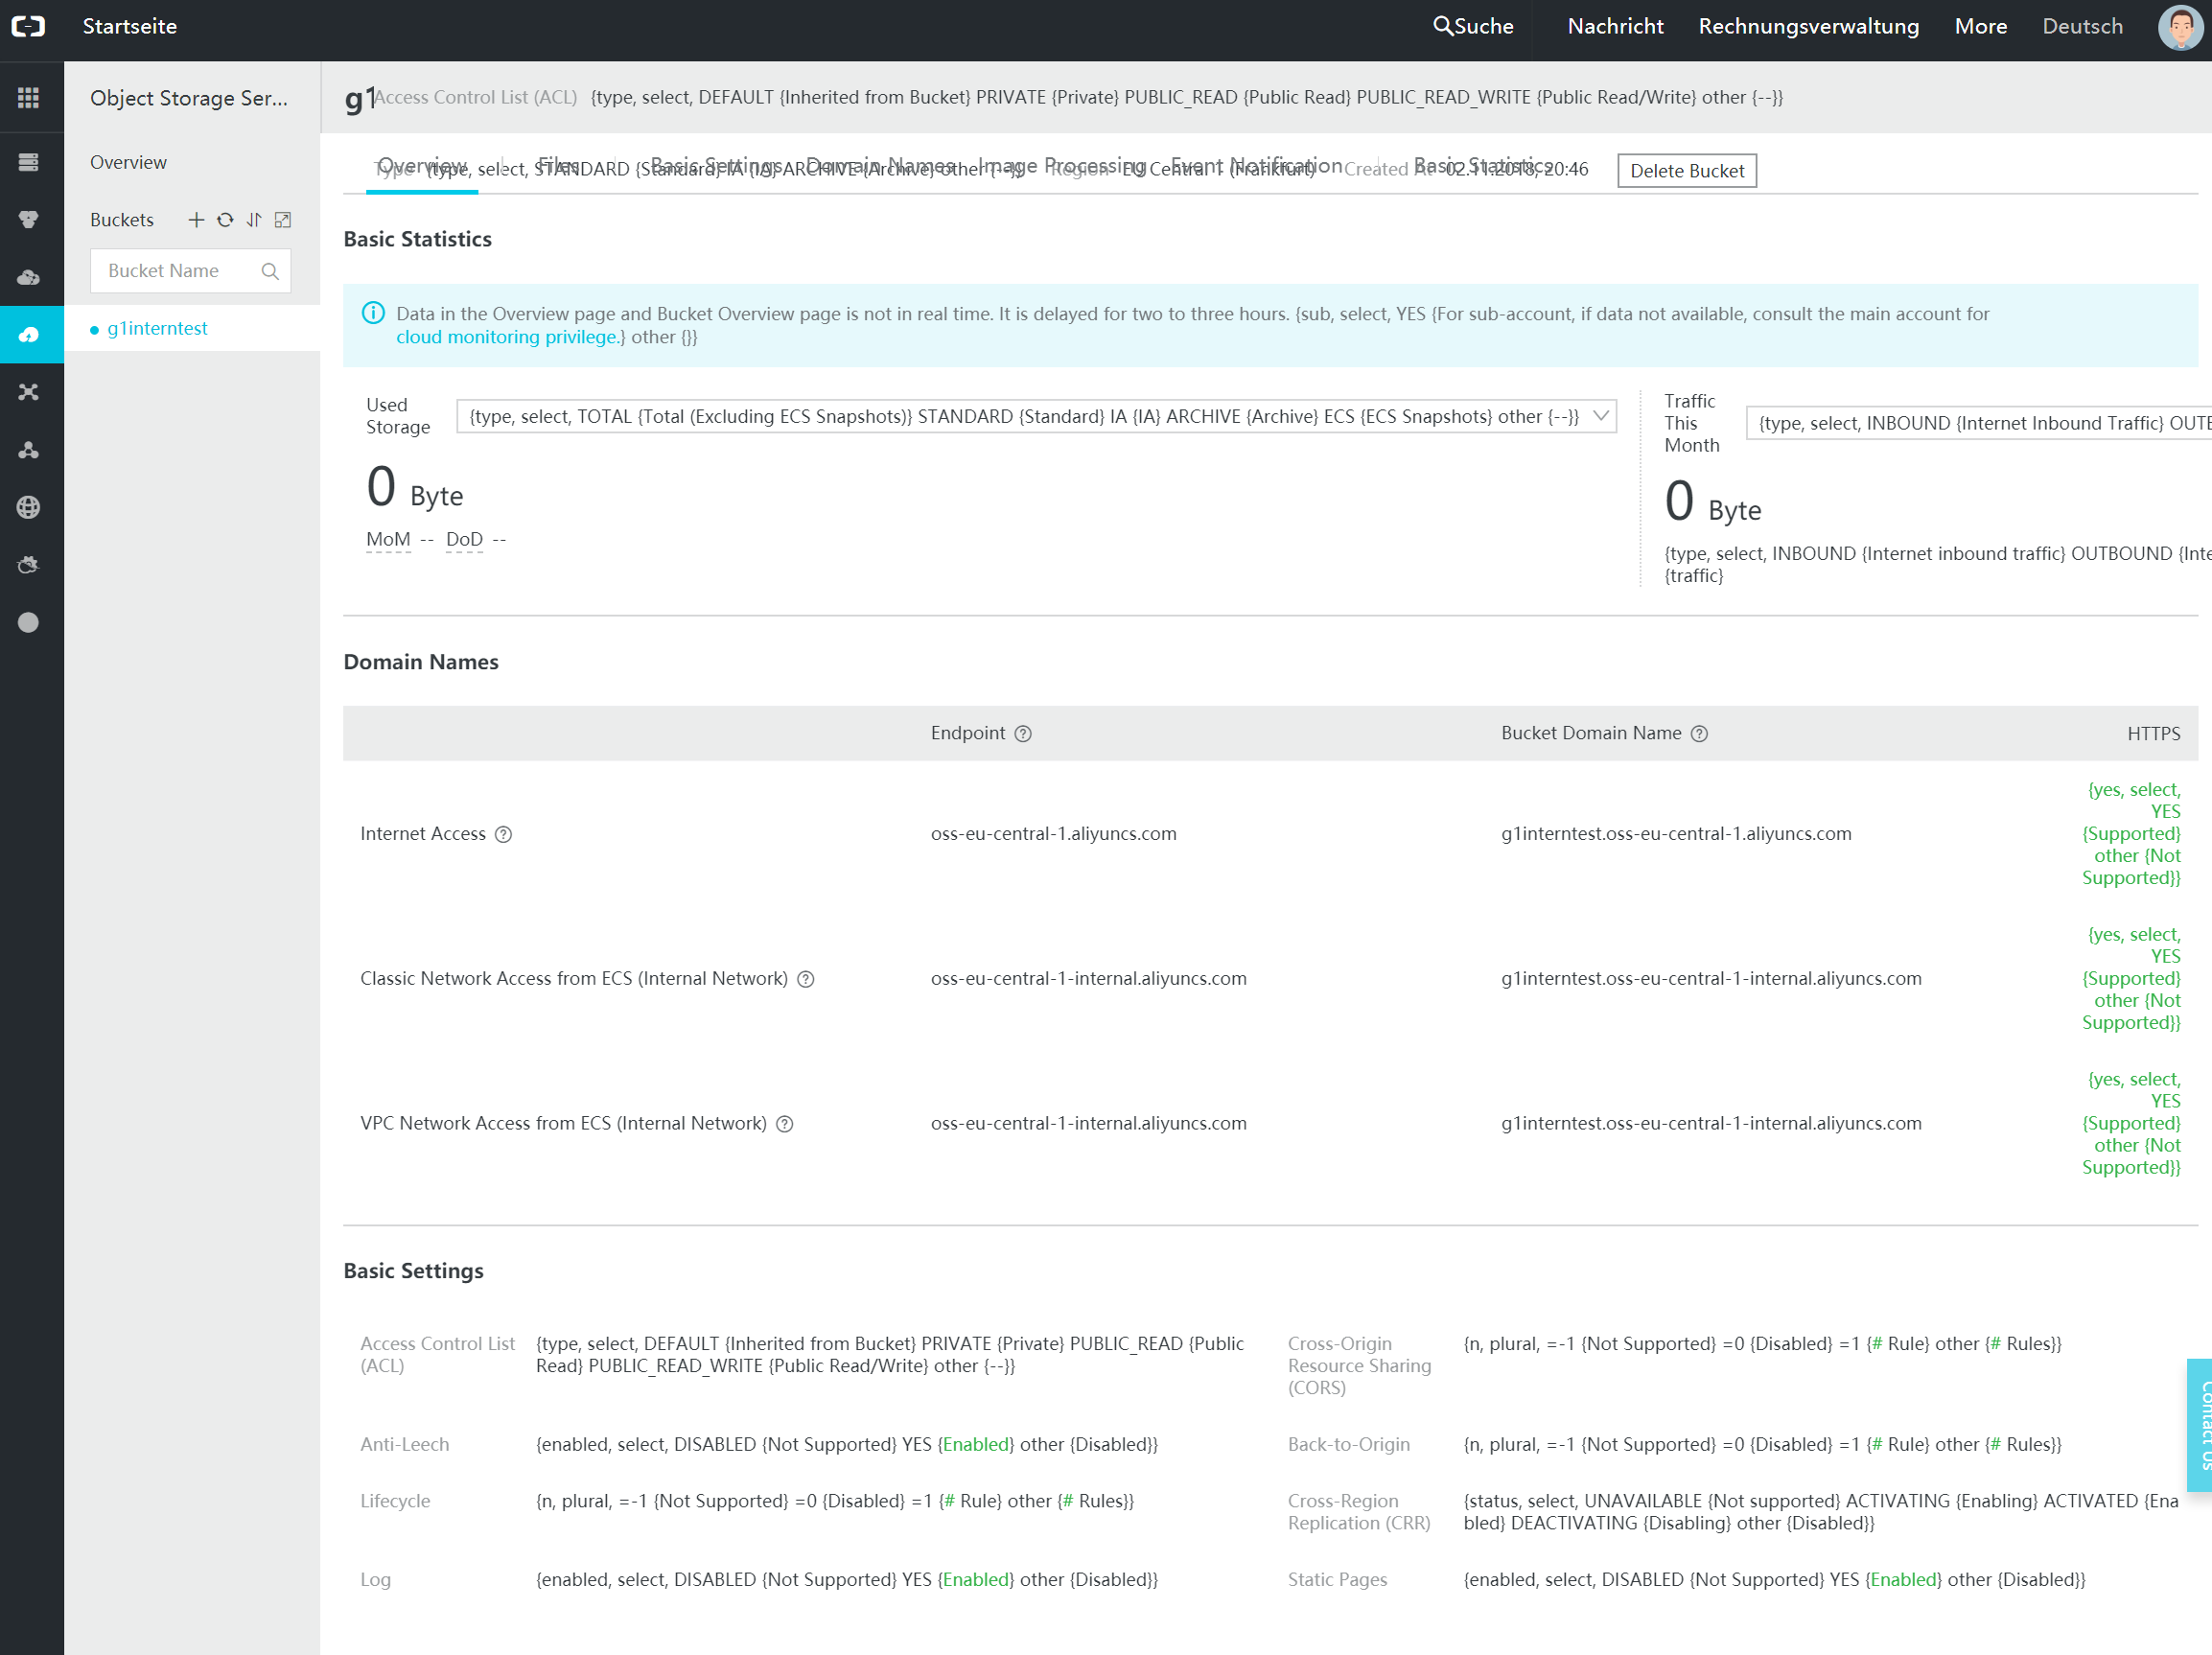The image size is (2212, 1655).
Task: Click the DoD label under Used Storage
Action: tap(464, 540)
